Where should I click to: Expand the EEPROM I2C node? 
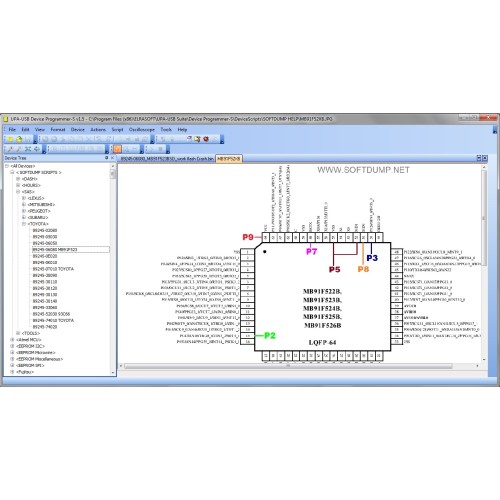[x=12, y=346]
